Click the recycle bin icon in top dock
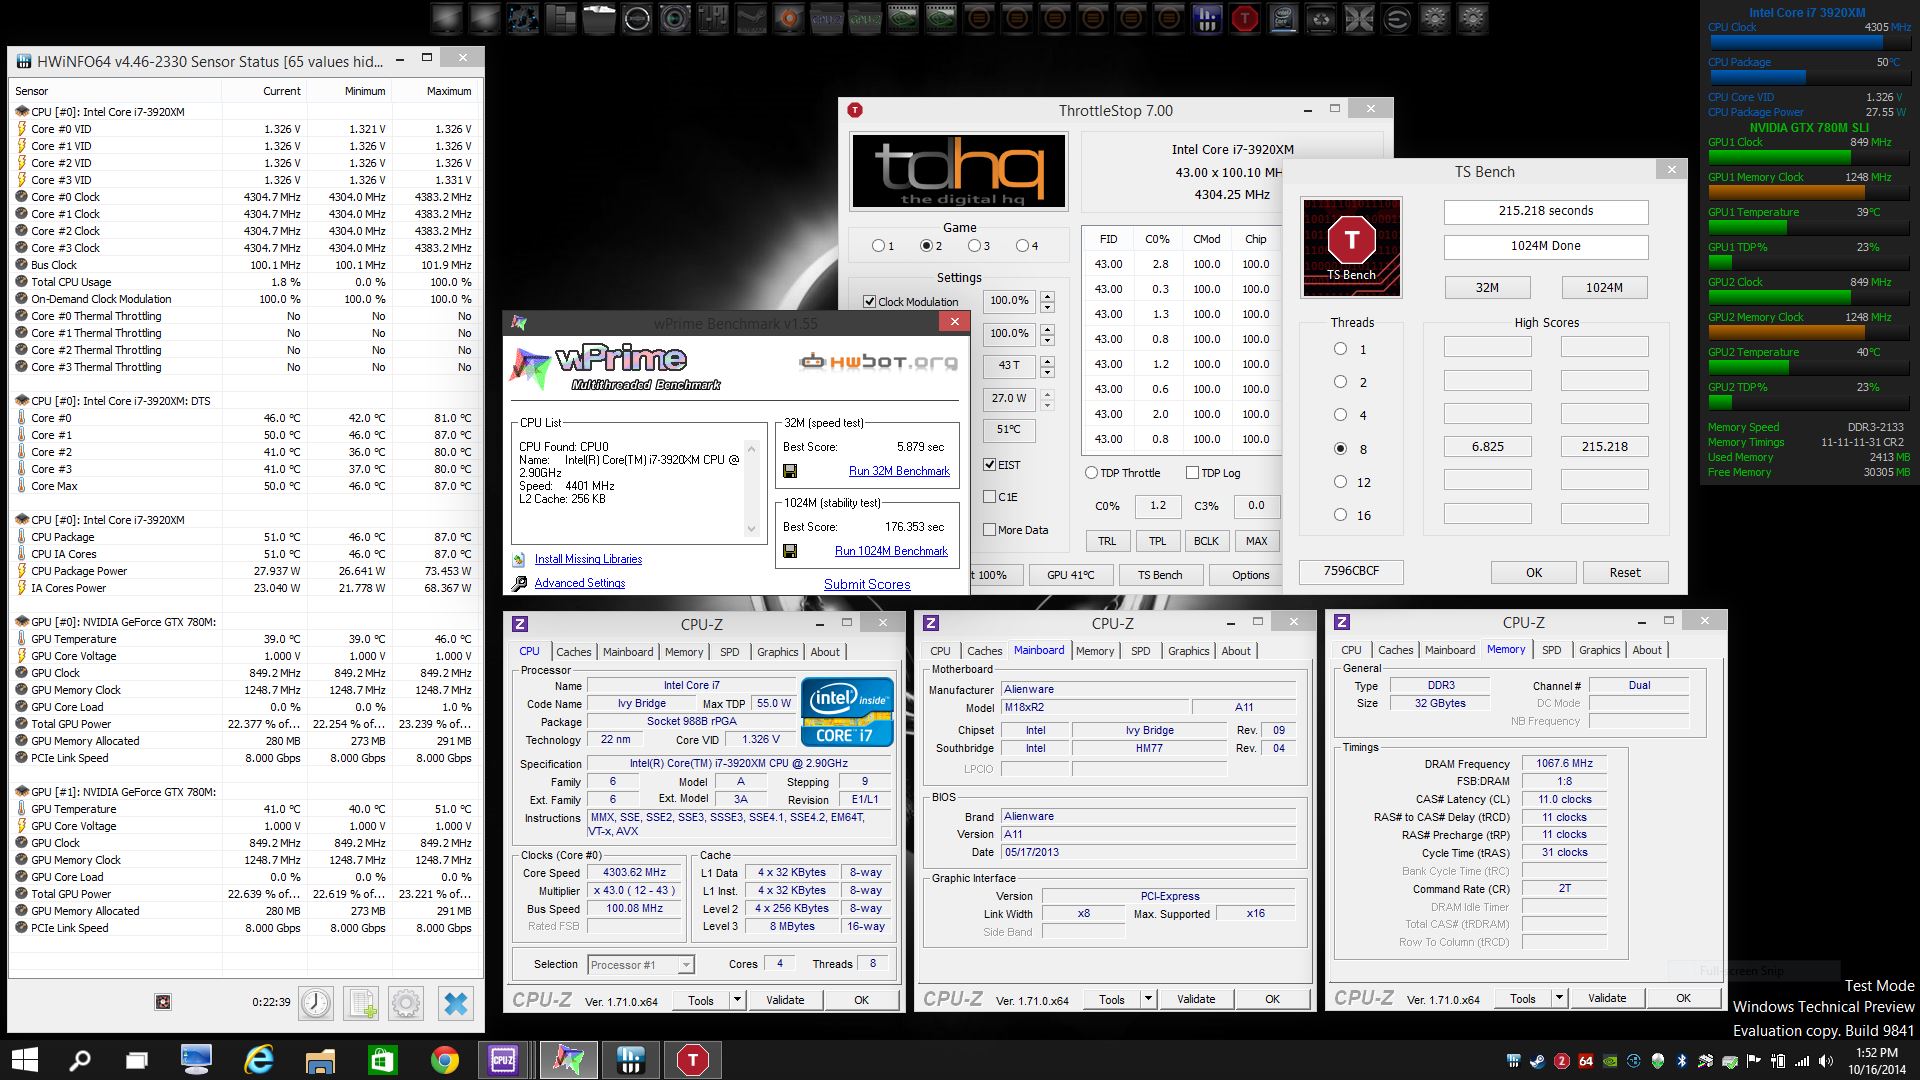The width and height of the screenshot is (1920, 1080). pyautogui.click(x=1321, y=19)
